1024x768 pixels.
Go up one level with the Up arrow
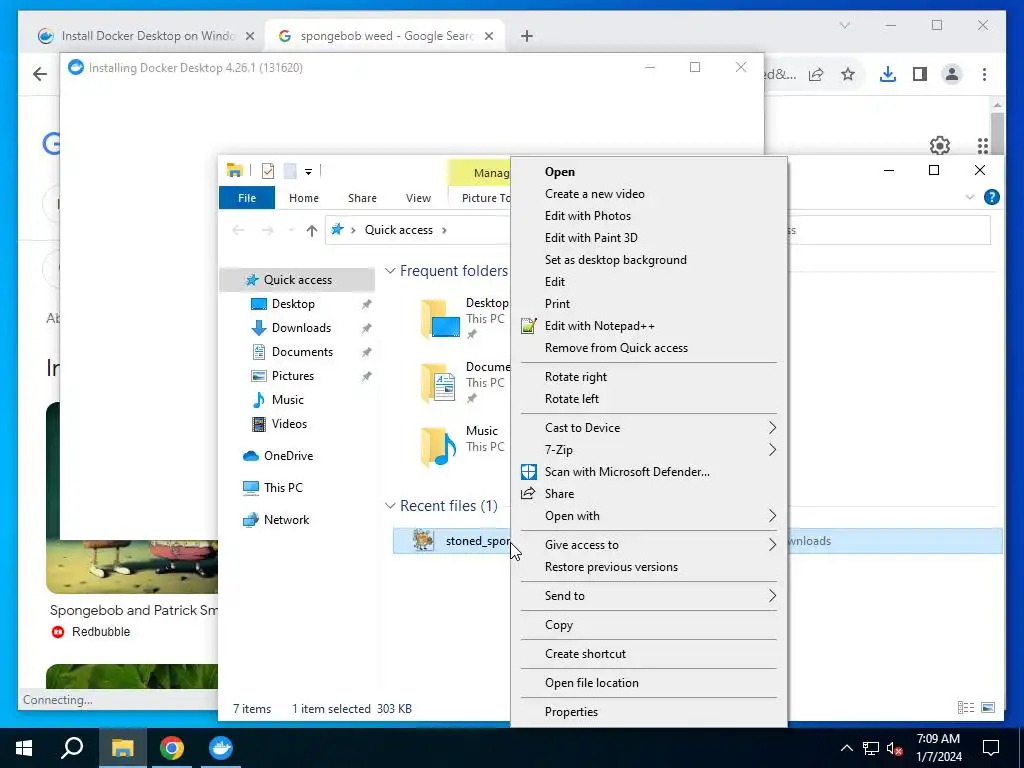(312, 230)
